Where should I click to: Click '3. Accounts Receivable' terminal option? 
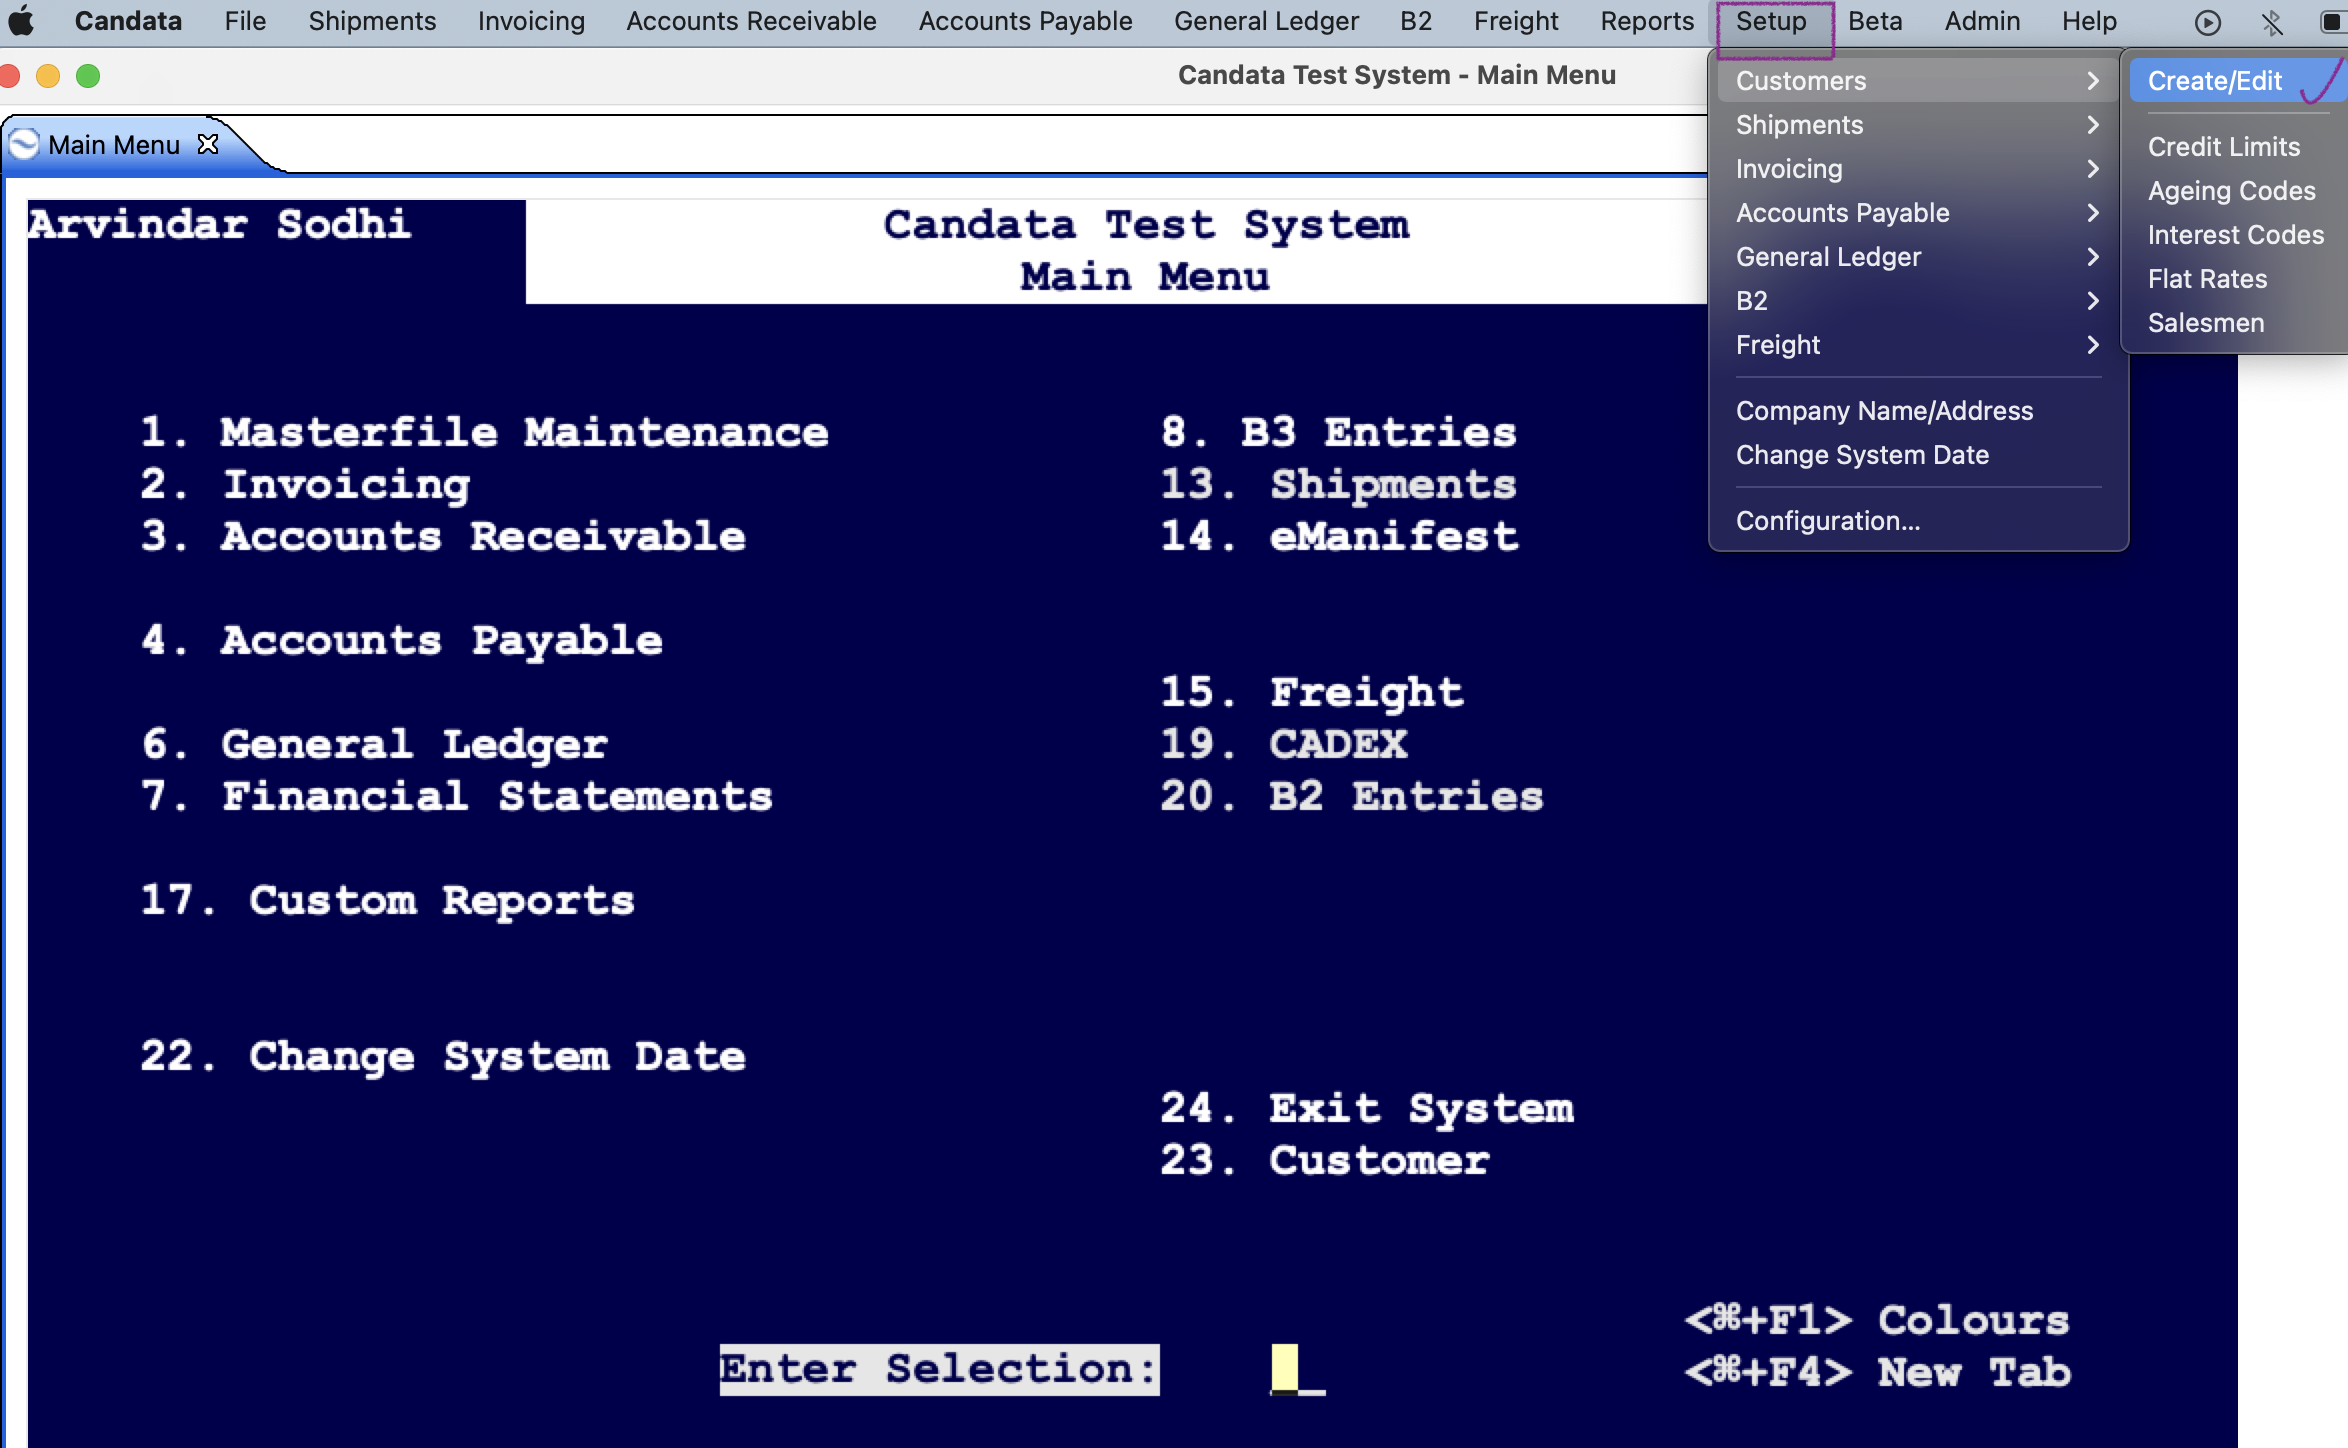pyautogui.click(x=443, y=537)
